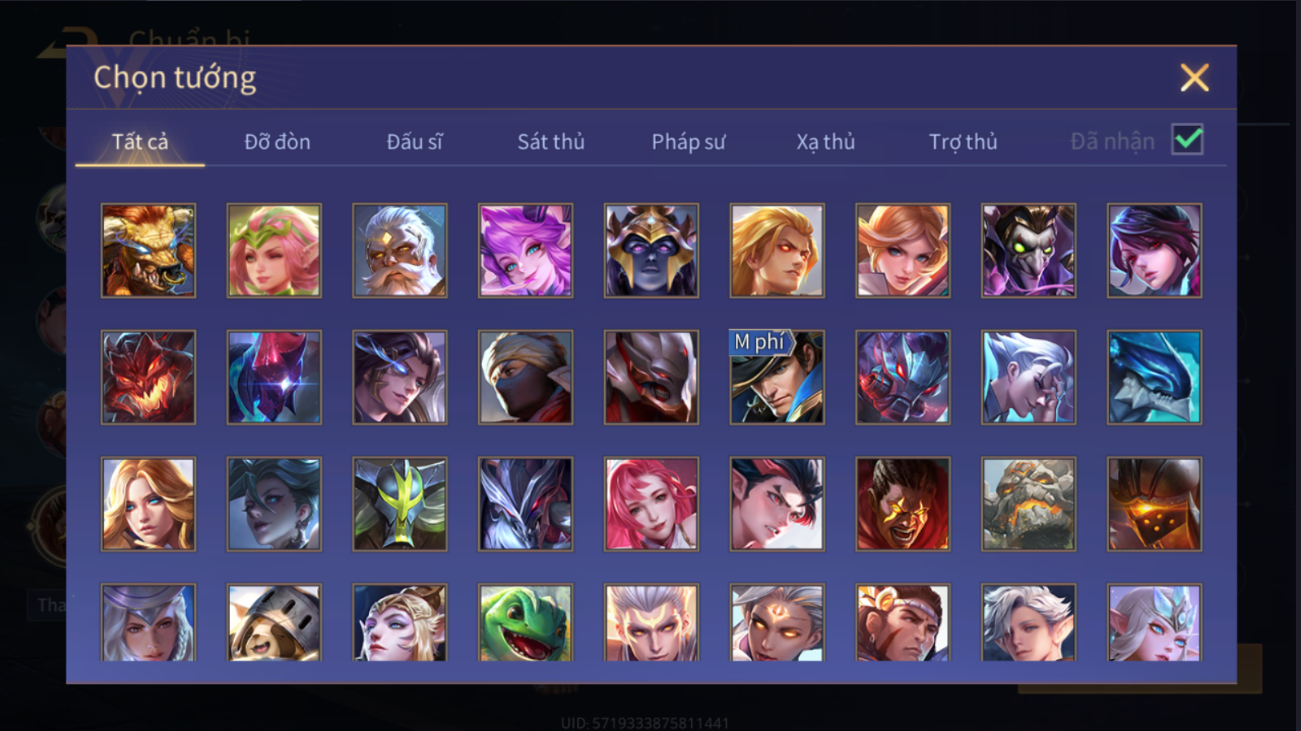Pick the purple-haired girl hero portrait
Screen dimensions: 1301x731
[x=525, y=251]
